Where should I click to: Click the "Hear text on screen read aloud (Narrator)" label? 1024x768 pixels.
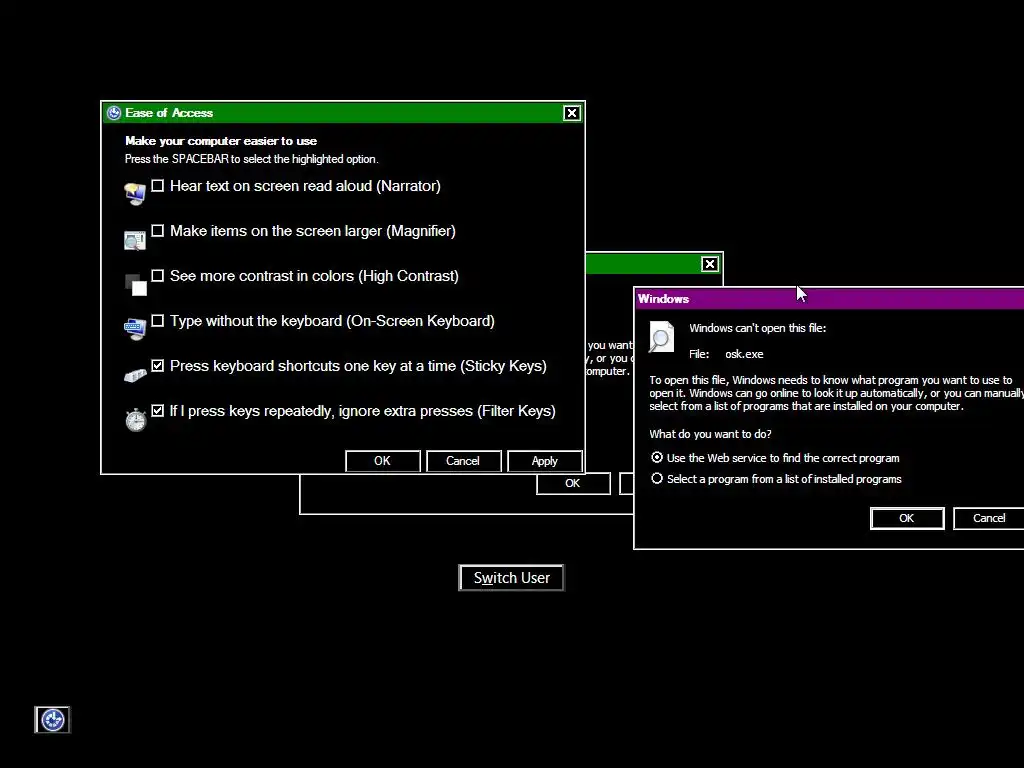(x=305, y=186)
